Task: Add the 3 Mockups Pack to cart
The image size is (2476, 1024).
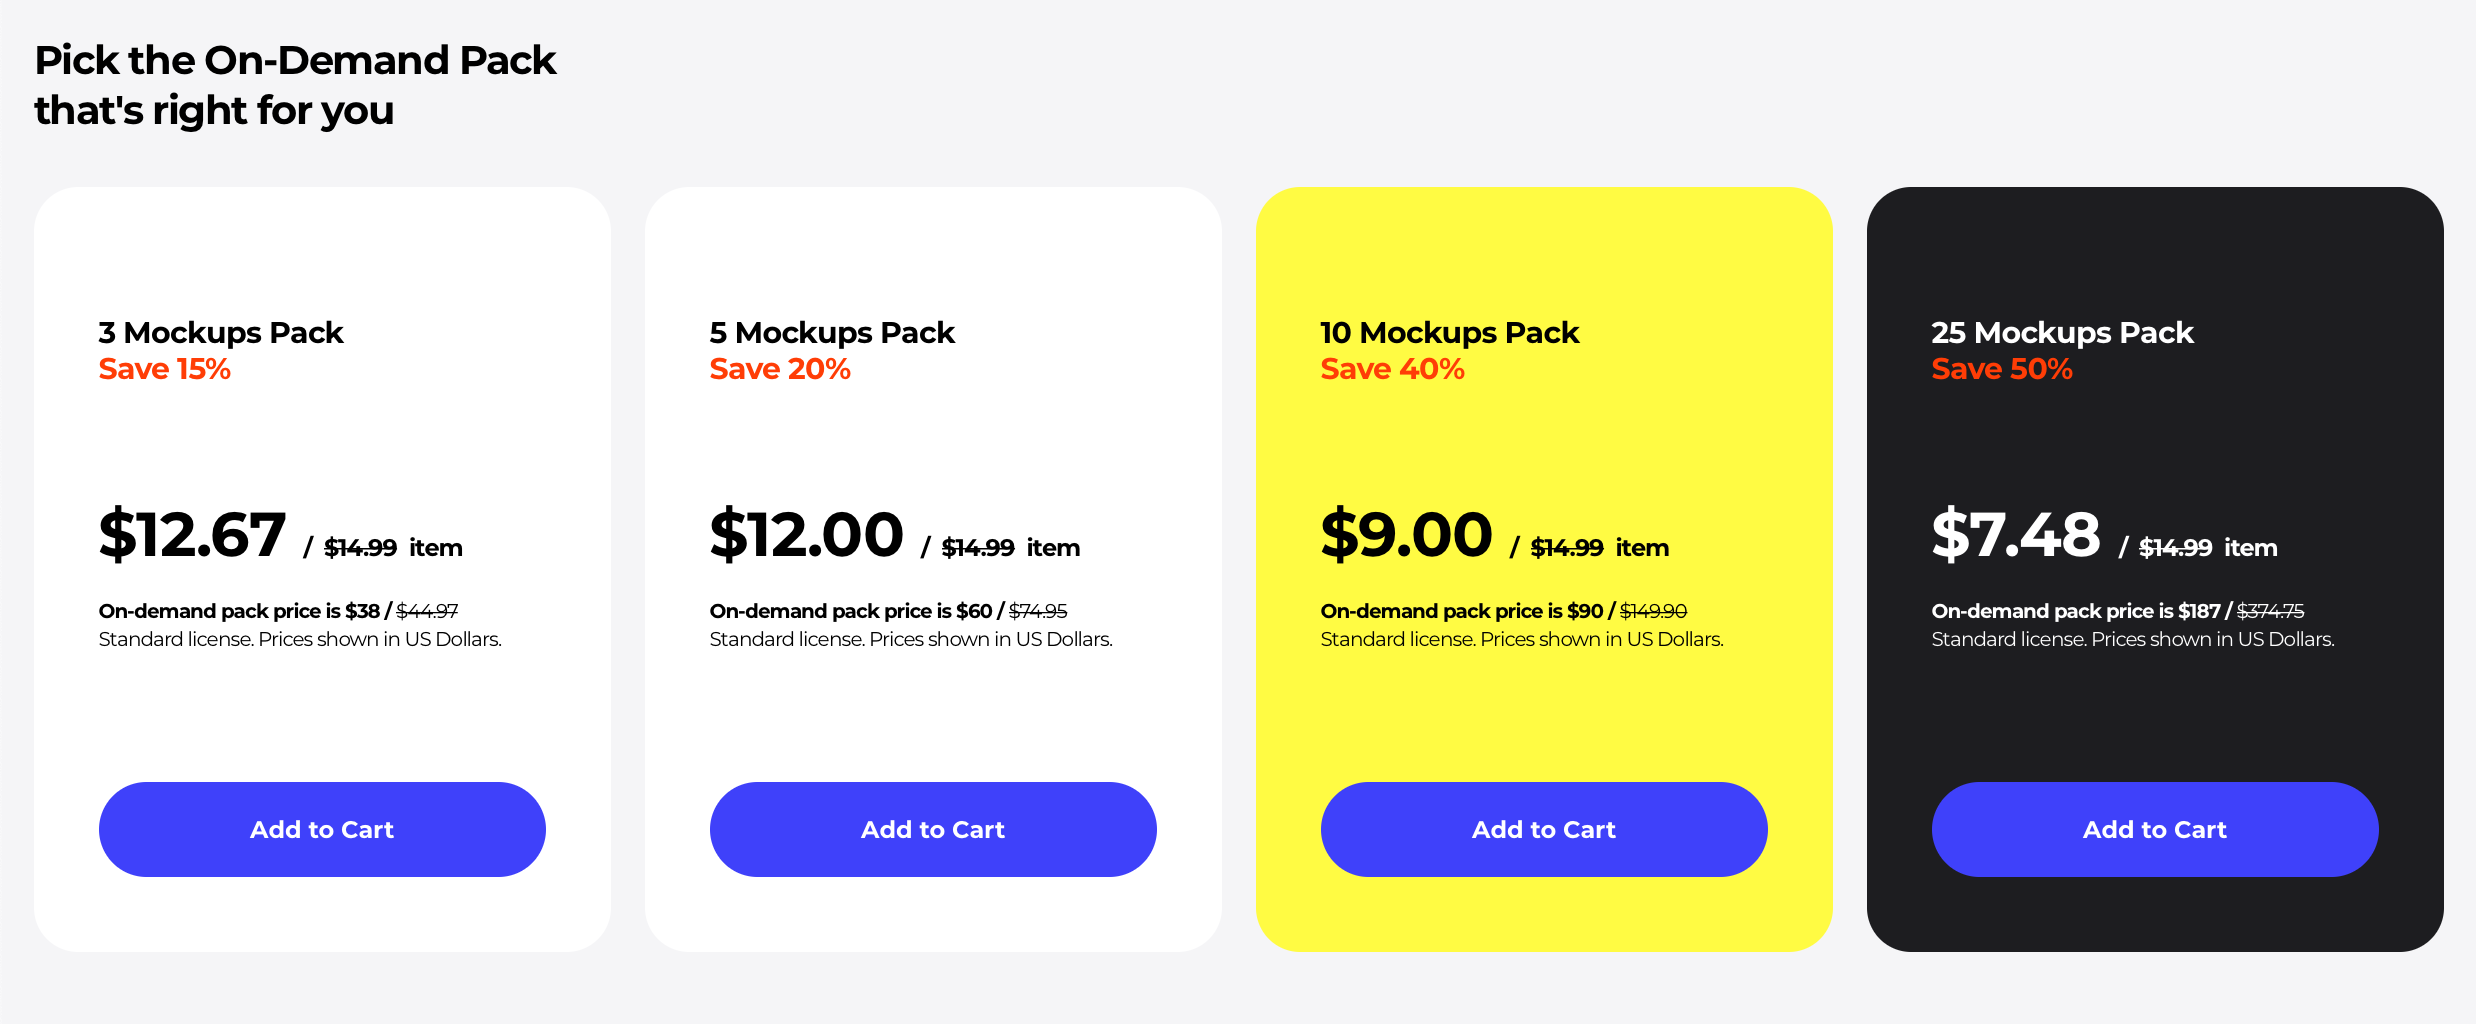Action: pyautogui.click(x=322, y=829)
